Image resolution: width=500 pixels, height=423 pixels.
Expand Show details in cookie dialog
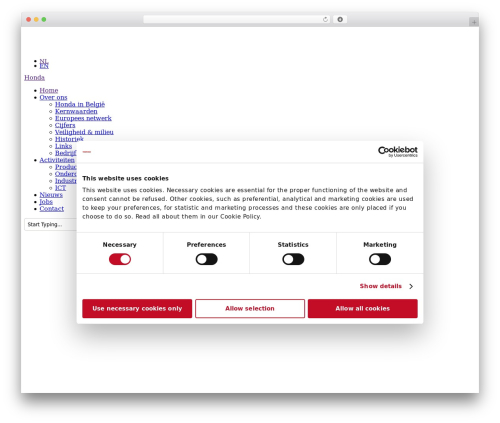[x=386, y=286]
